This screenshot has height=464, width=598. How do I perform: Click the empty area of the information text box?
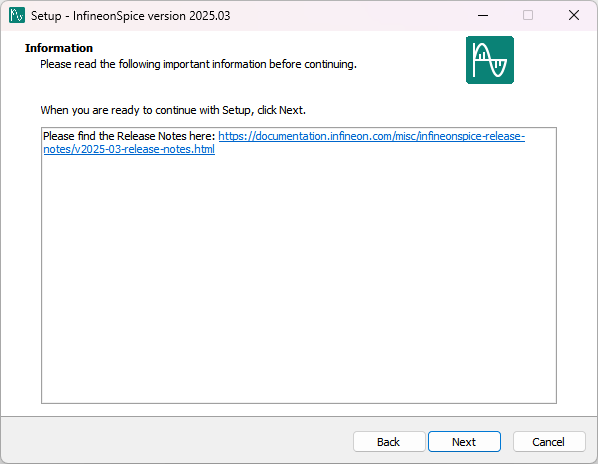click(x=299, y=278)
